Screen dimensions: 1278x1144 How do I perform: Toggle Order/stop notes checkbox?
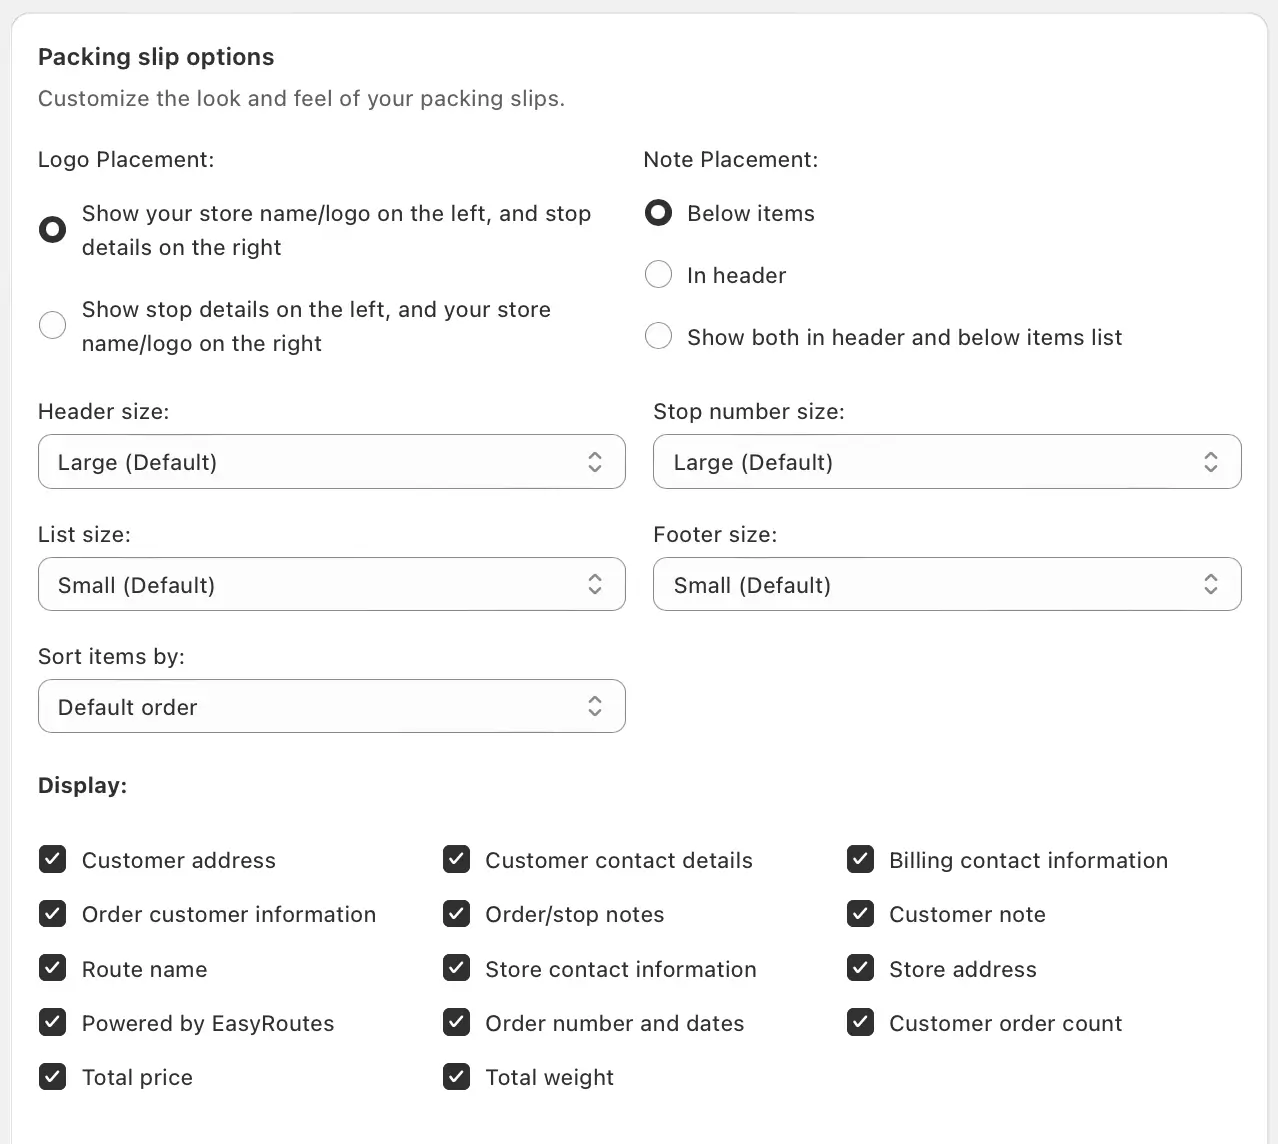click(456, 913)
